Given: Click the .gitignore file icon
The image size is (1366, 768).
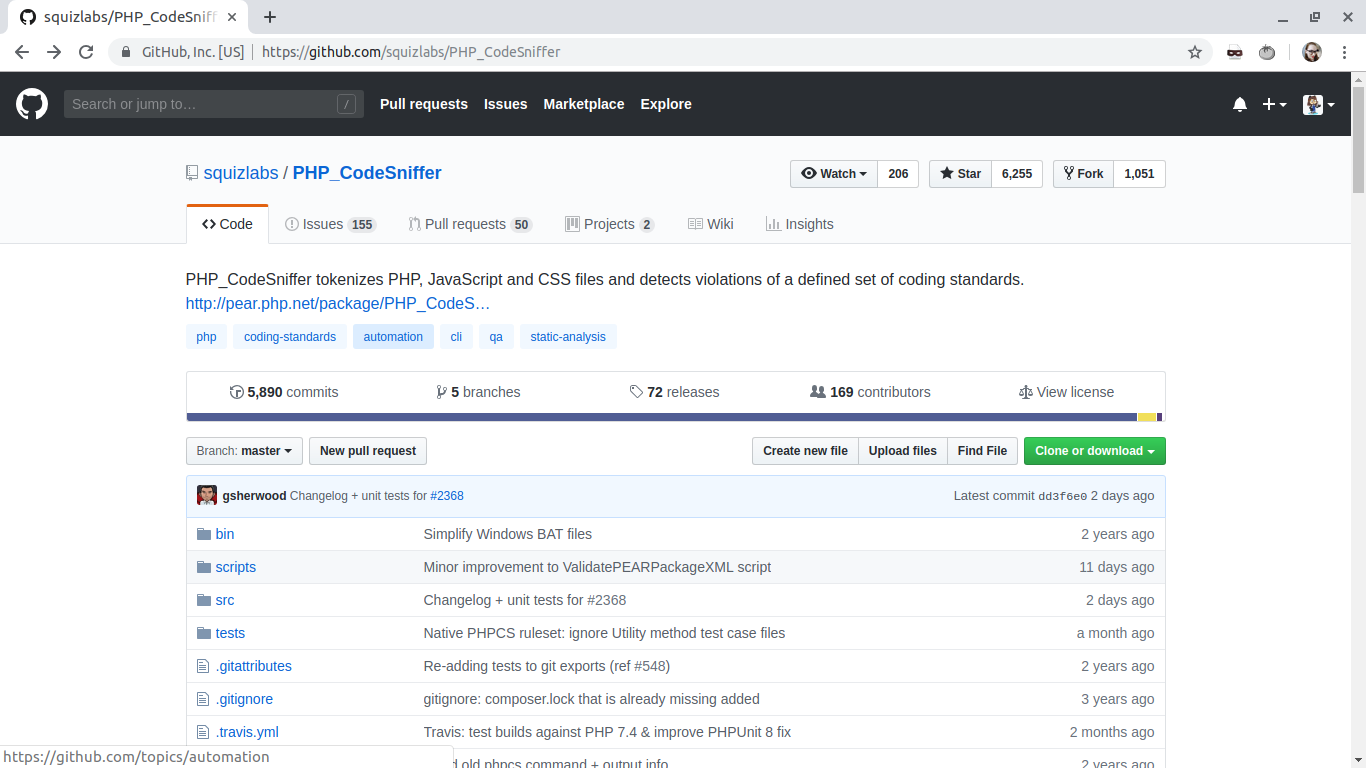Looking at the screenshot, I should [x=204, y=699].
